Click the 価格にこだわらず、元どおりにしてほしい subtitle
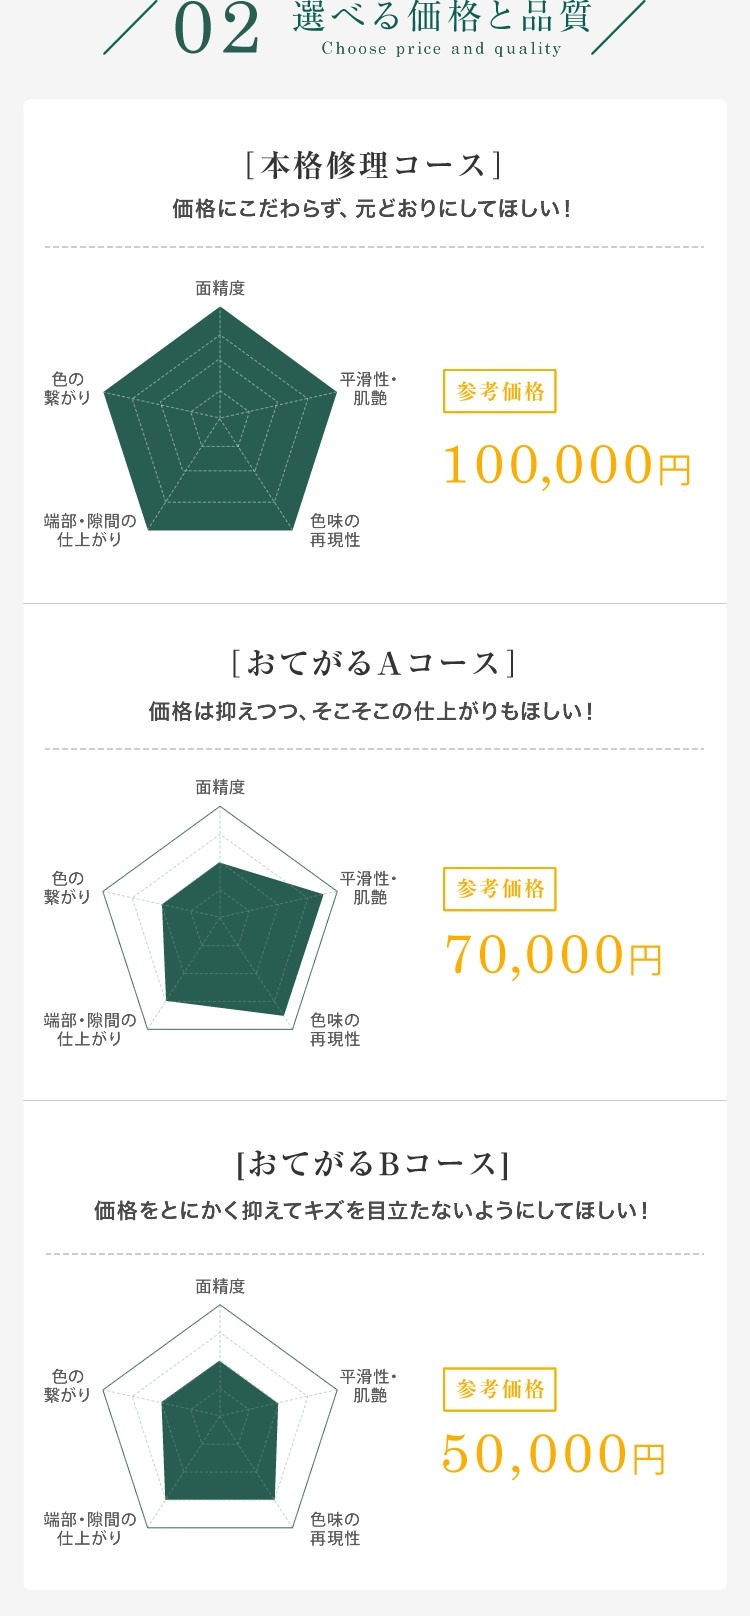Viewport: 750px width, 1616px height. pyautogui.click(x=374, y=209)
